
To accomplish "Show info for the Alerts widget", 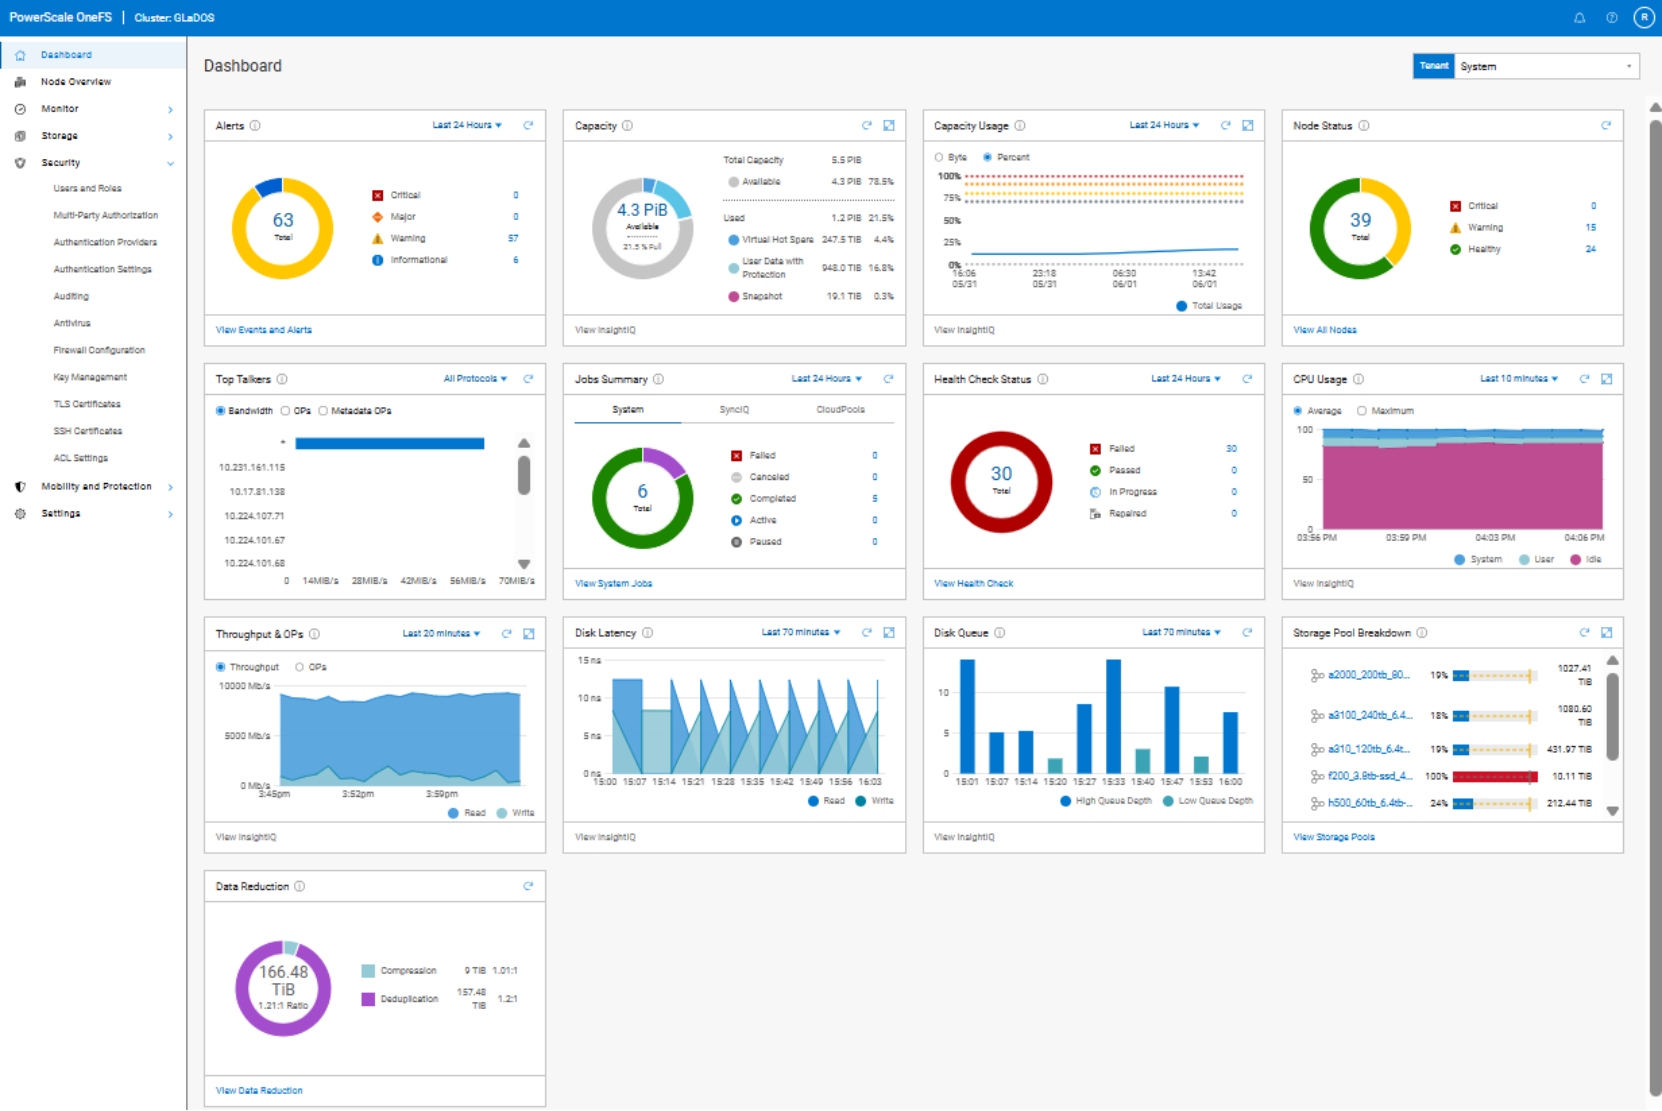I will click(x=255, y=126).
